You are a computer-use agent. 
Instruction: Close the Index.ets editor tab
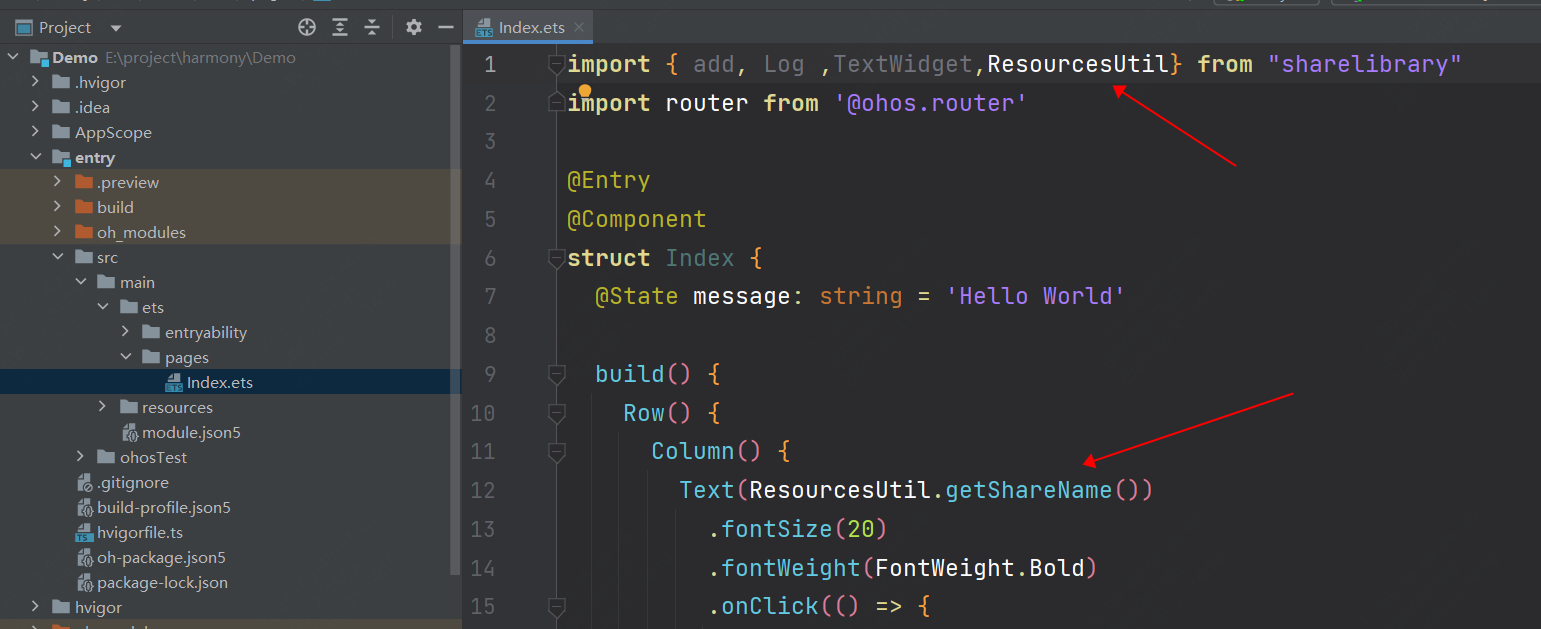pos(579,27)
